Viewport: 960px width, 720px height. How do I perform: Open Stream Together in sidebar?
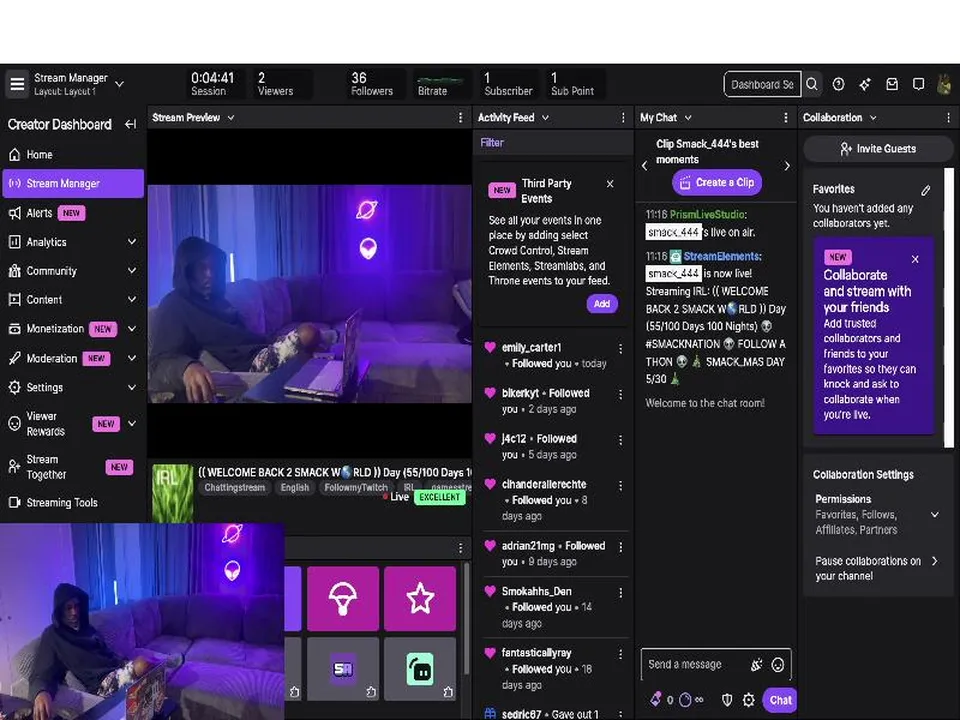73,467
